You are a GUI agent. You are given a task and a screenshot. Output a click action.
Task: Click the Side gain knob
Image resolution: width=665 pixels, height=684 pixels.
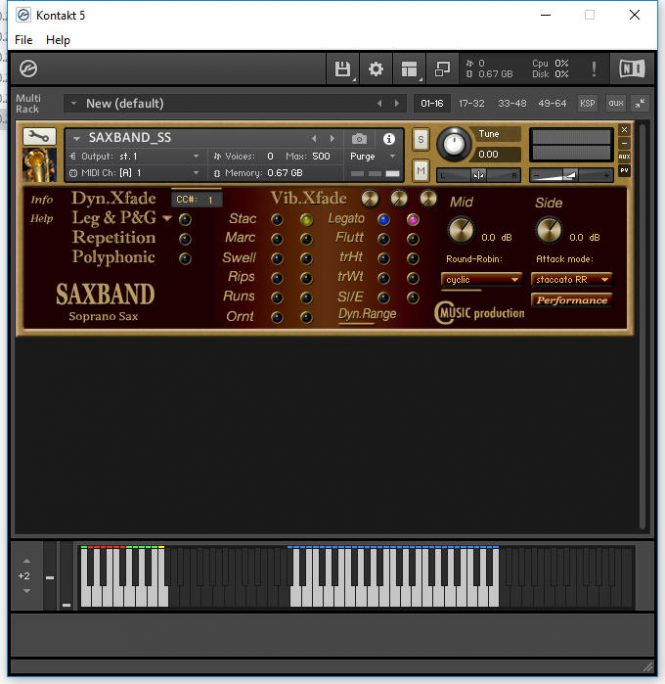click(x=549, y=230)
